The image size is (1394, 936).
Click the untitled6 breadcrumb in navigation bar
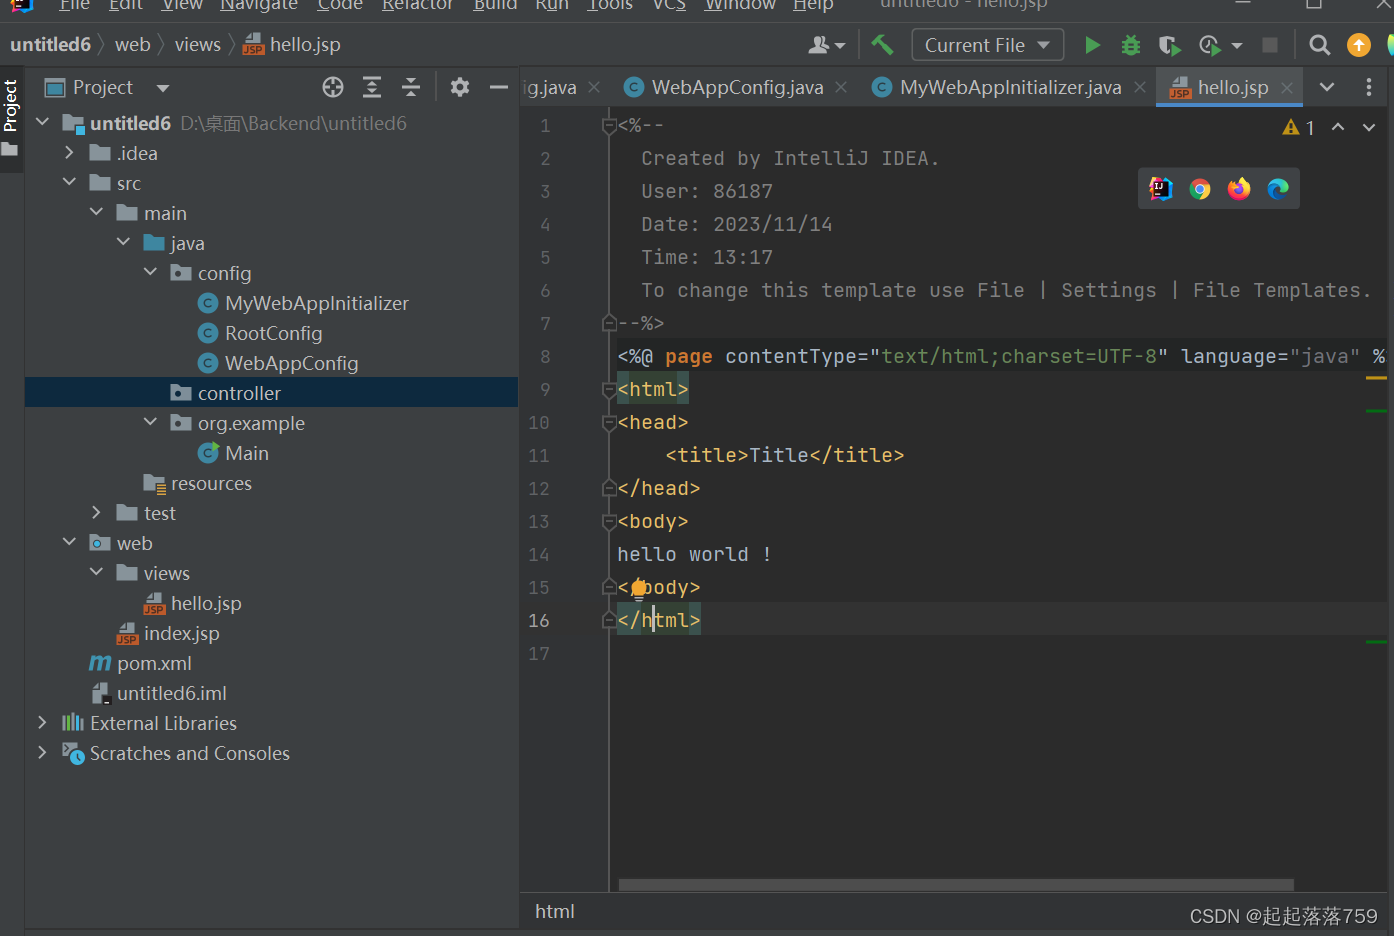pyautogui.click(x=50, y=44)
